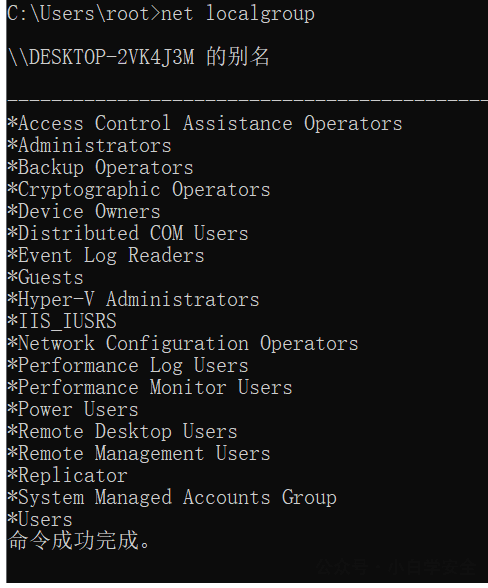Click the Network Configuration Operators entry
The height and width of the screenshot is (588, 488).
point(183,344)
